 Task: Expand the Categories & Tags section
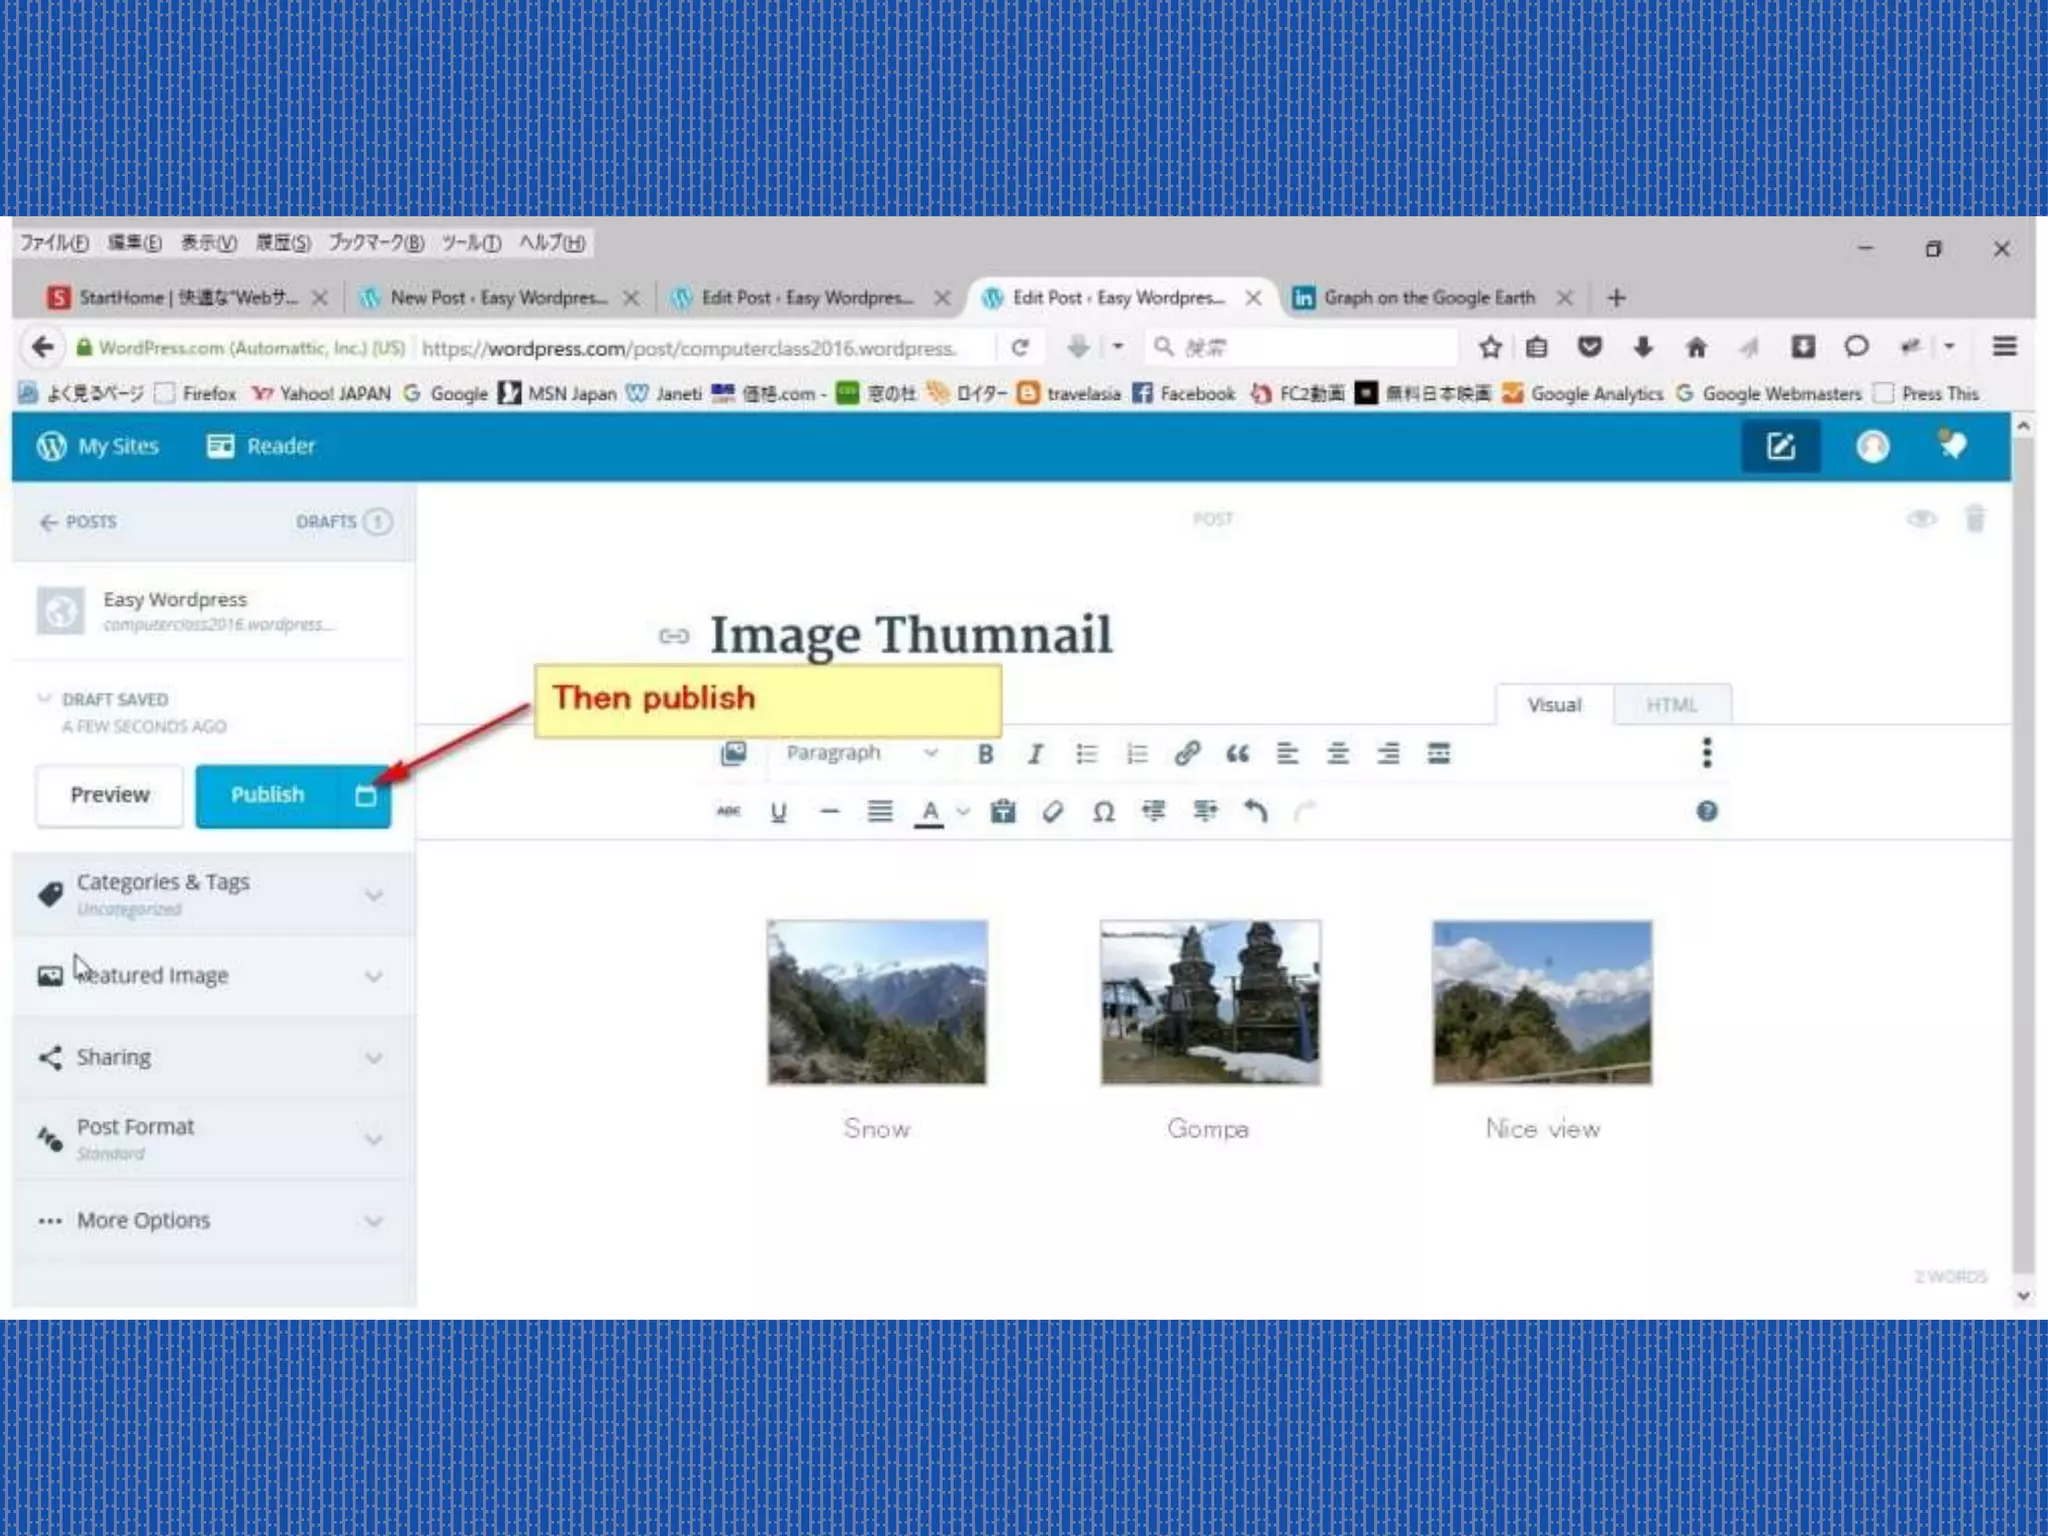click(213, 894)
